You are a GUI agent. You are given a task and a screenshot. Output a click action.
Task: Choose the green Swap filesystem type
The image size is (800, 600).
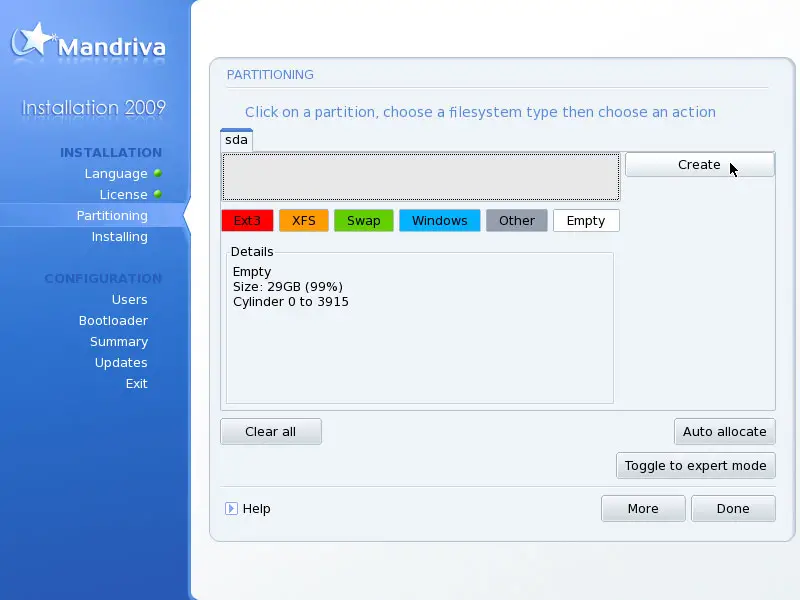364,220
